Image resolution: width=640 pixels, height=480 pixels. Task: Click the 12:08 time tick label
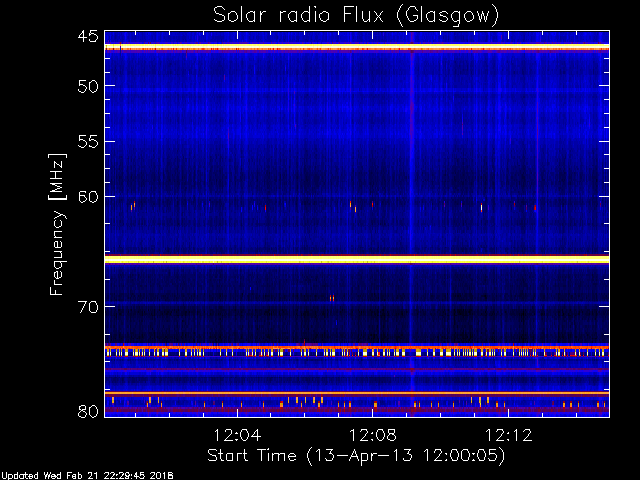(x=372, y=435)
